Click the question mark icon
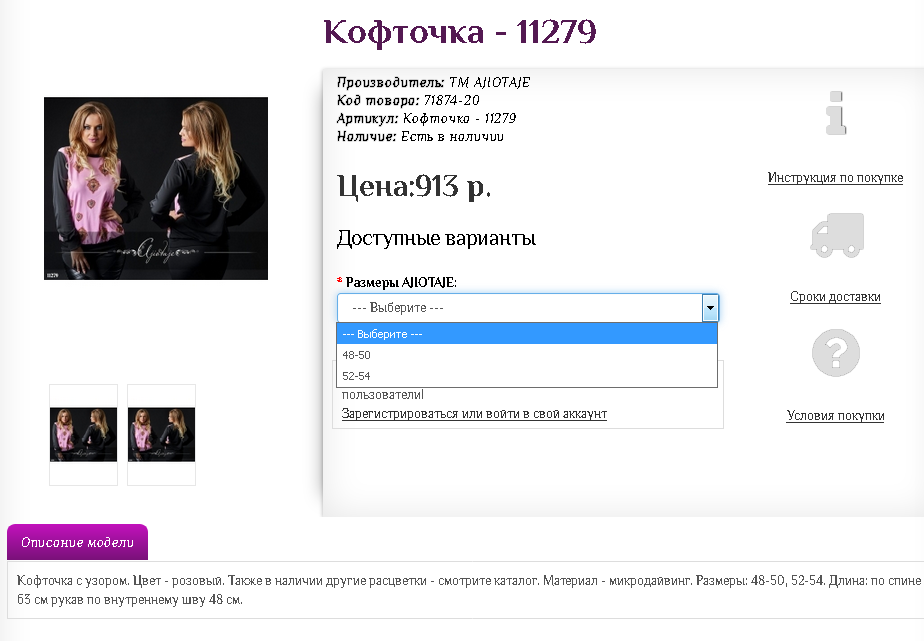Screen dimensions: 924x641 tap(836, 353)
